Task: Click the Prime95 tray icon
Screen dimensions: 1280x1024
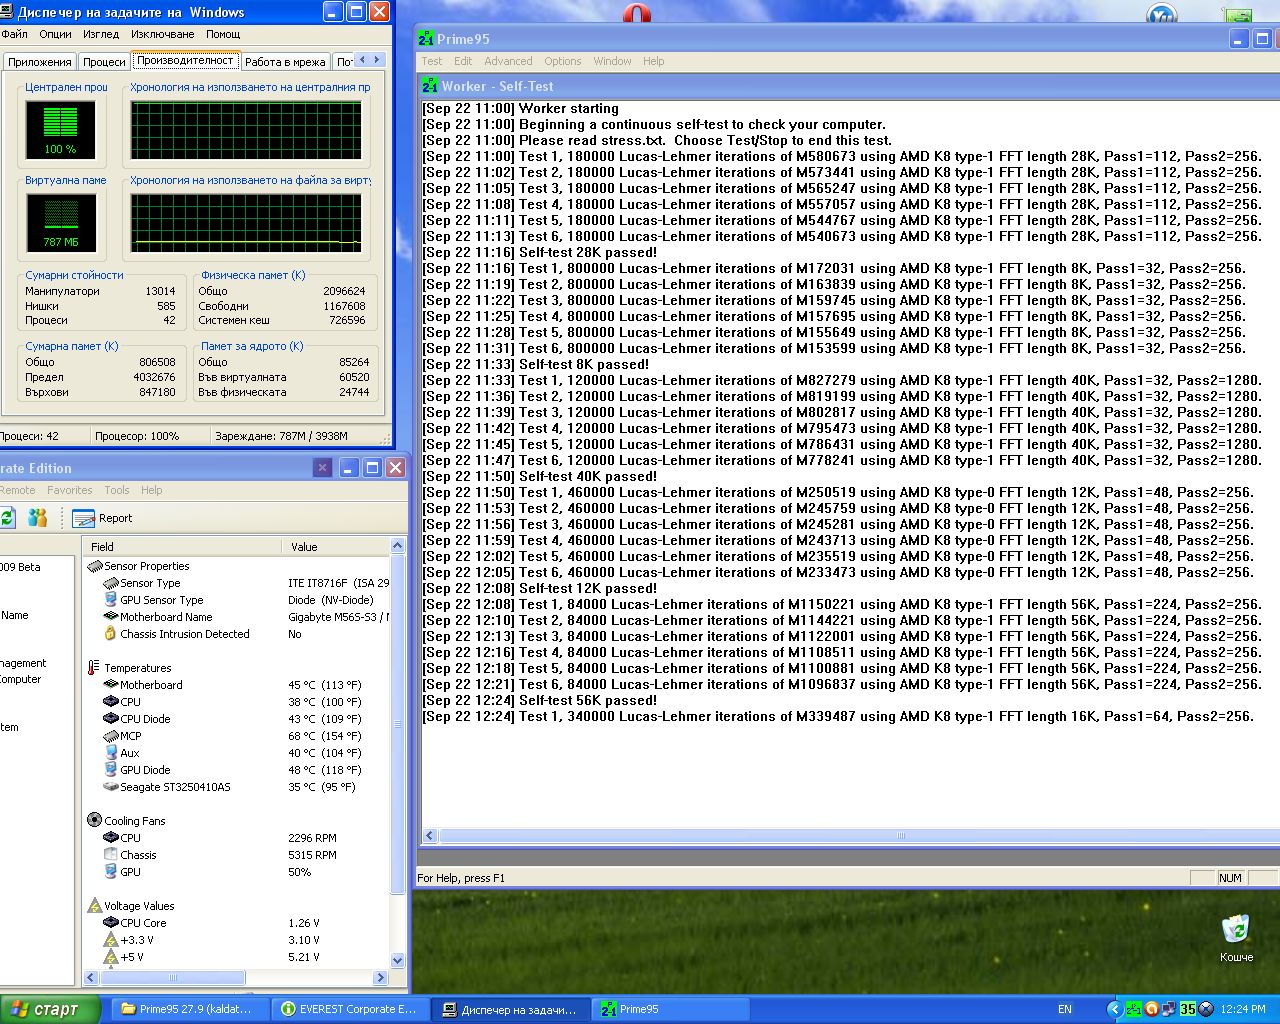Action: click(x=1133, y=1009)
